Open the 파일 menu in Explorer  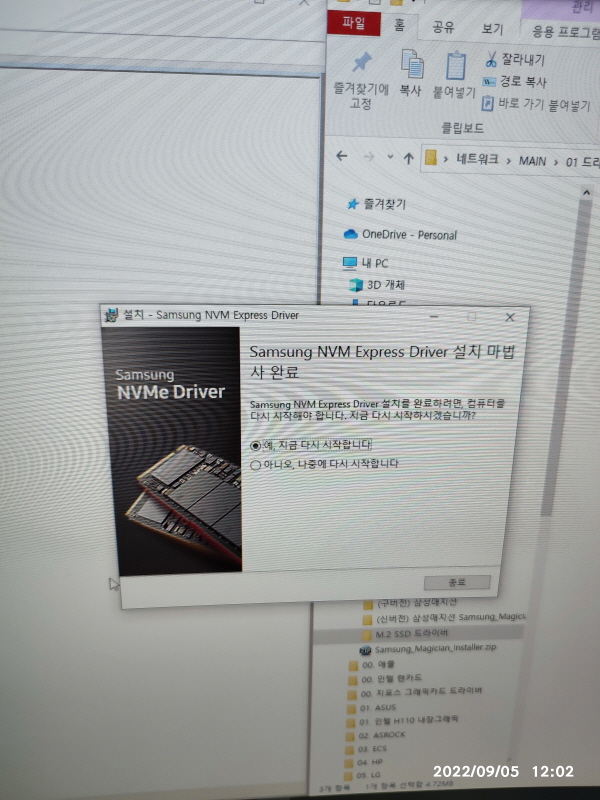(x=354, y=23)
